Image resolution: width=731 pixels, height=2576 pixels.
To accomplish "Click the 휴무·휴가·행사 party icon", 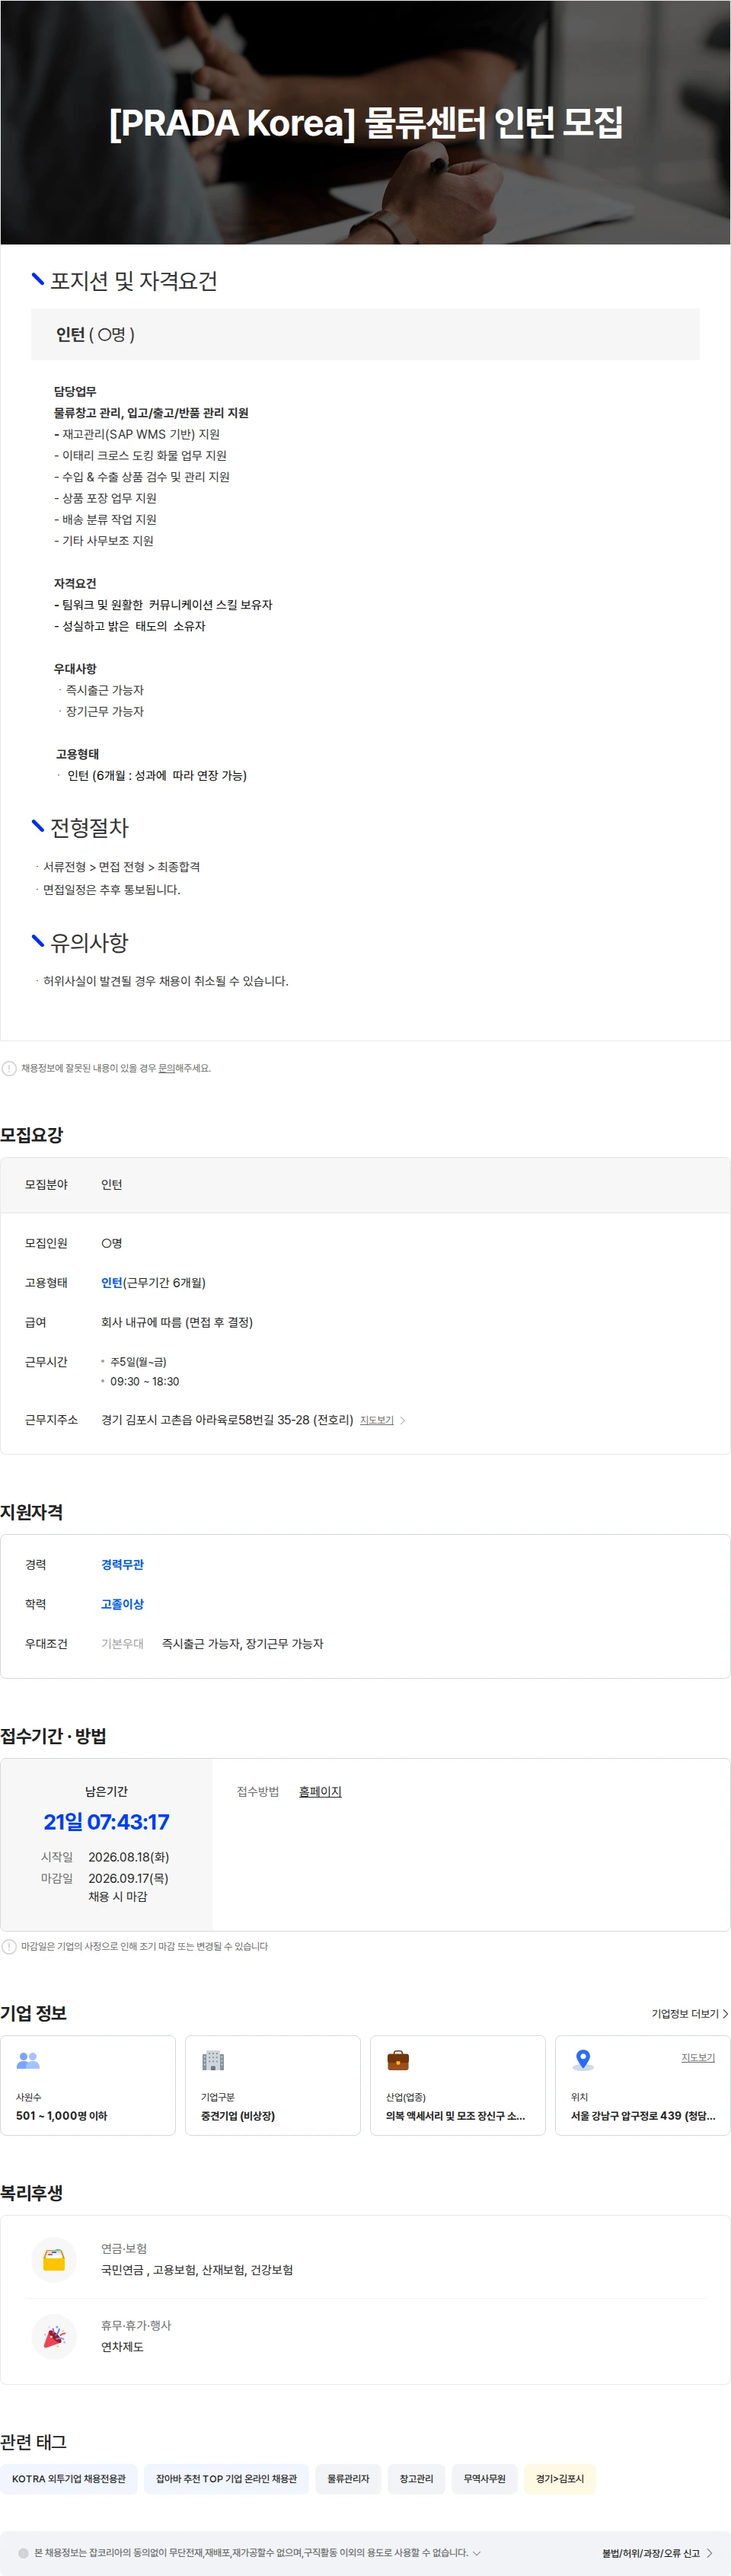I will [x=54, y=2336].
